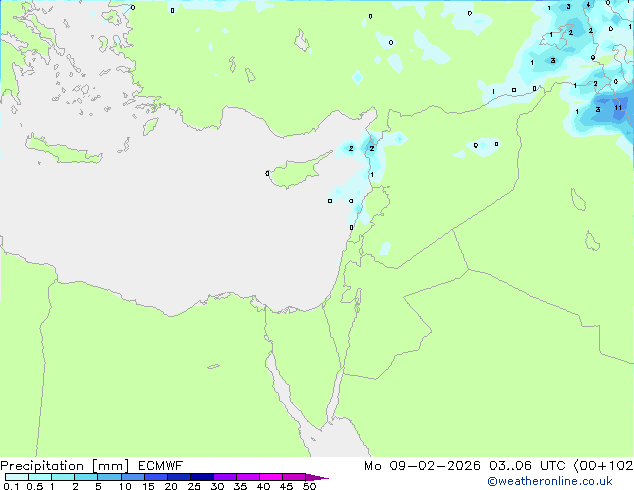Choose the 2–5 mm legend color box
This screenshot has width=634, height=490.
[86, 477]
